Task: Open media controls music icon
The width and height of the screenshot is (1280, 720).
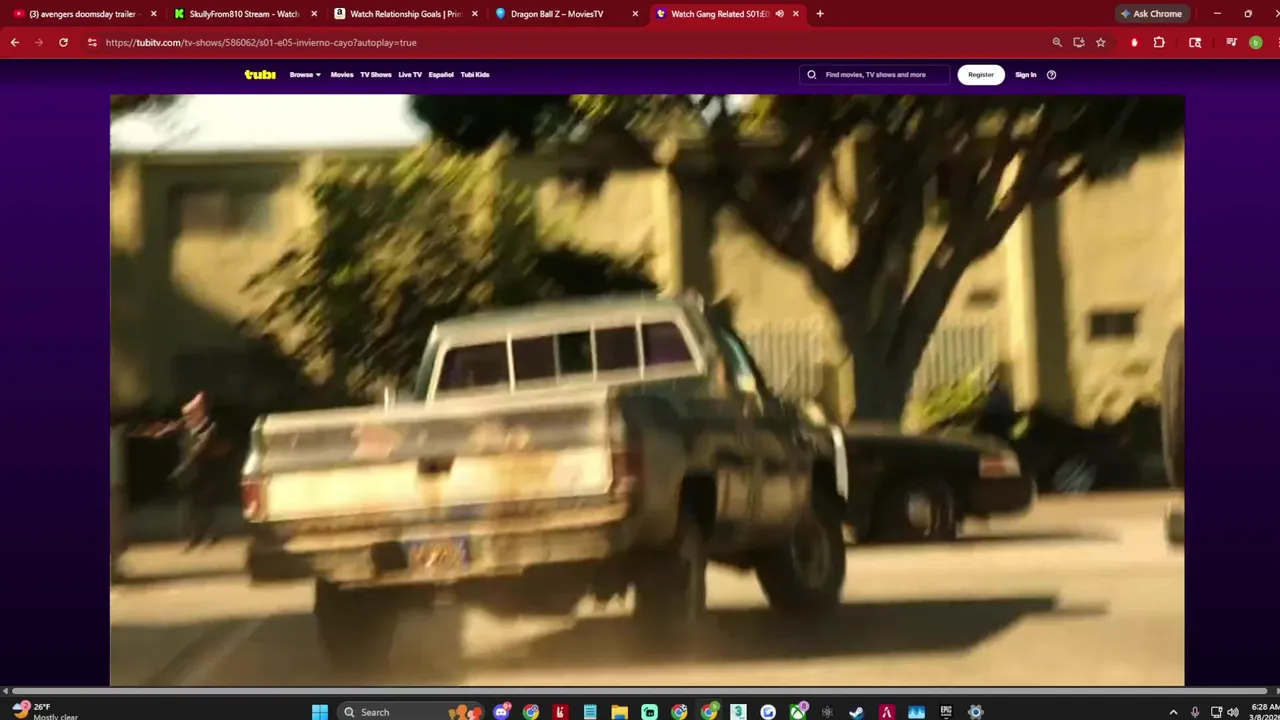Action: pos(1231,43)
